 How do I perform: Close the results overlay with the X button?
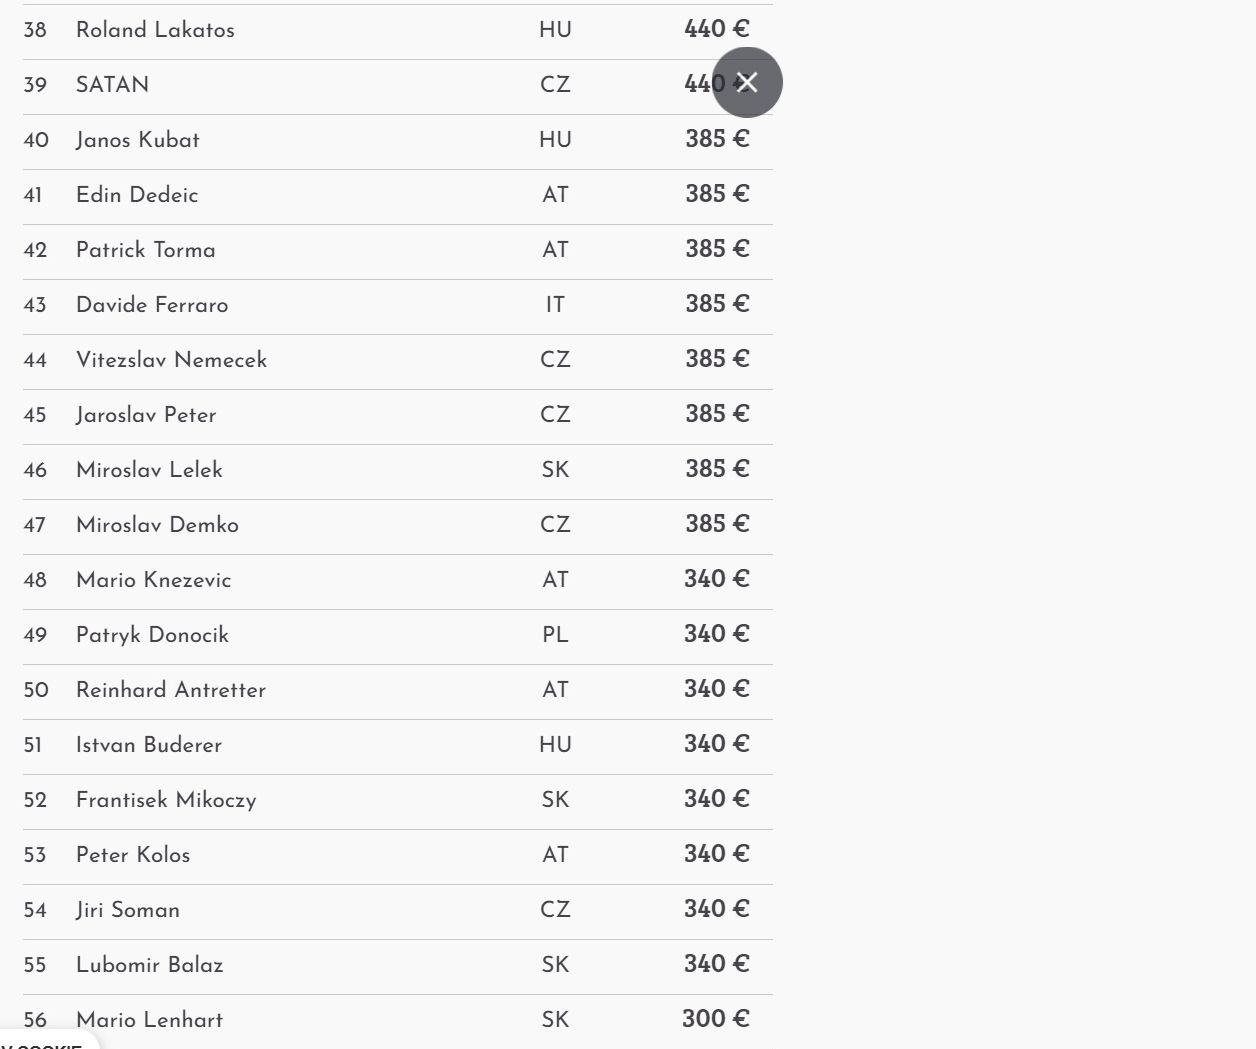click(747, 82)
